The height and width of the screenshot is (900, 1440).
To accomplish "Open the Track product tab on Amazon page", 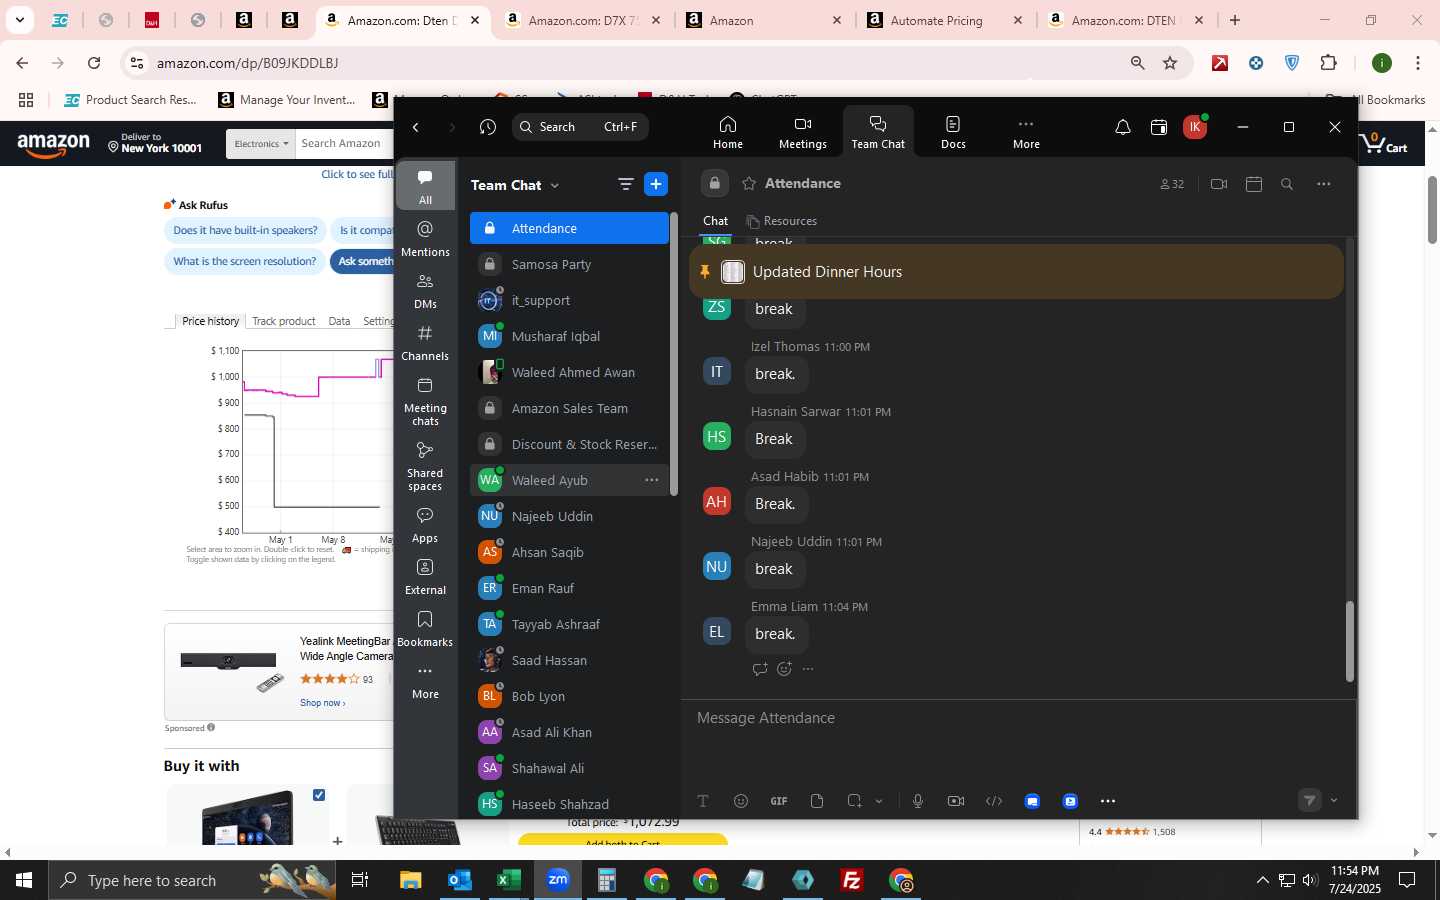I will click(284, 321).
